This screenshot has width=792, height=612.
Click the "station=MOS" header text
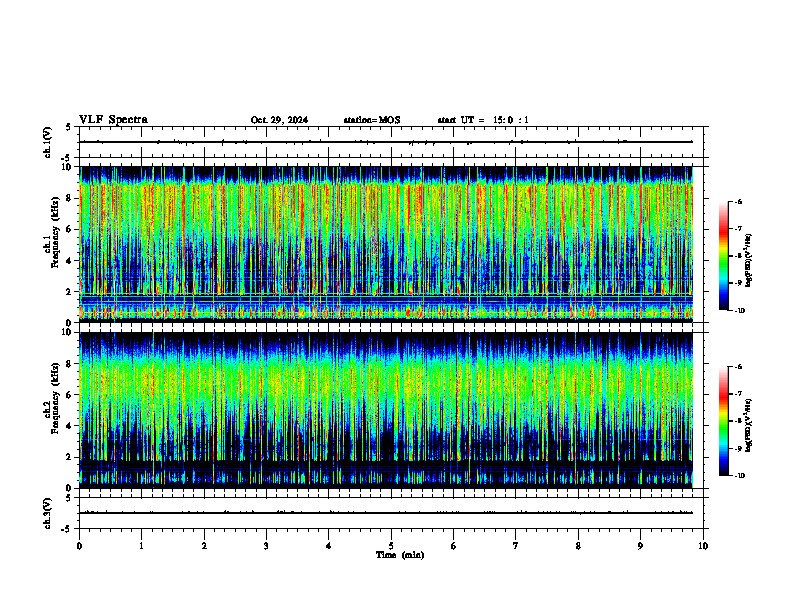pyautogui.click(x=372, y=120)
